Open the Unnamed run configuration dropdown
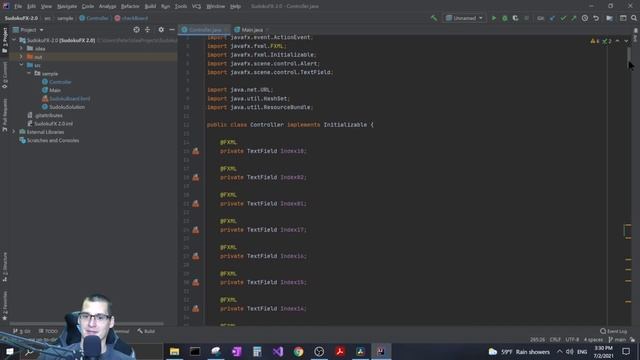 464,18
